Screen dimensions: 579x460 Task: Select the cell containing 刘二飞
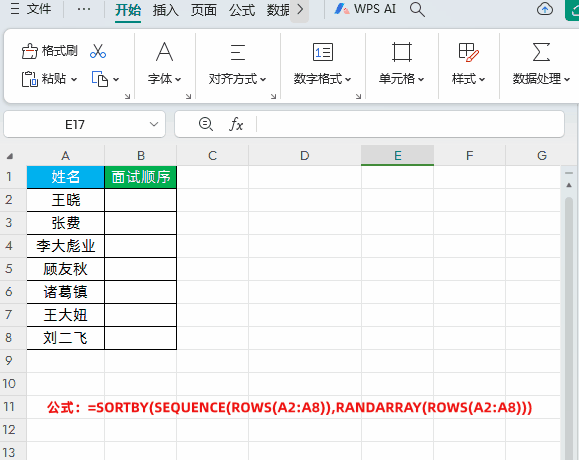point(65,338)
